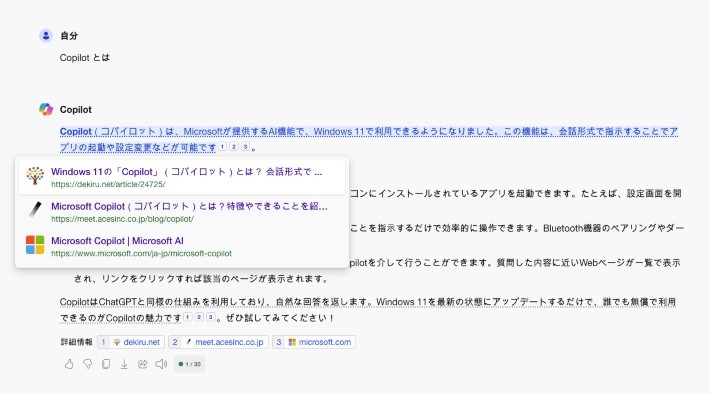Click citation 3 after 可能です in first paragraph
The height and width of the screenshot is (394, 710).
pyautogui.click(x=245, y=146)
